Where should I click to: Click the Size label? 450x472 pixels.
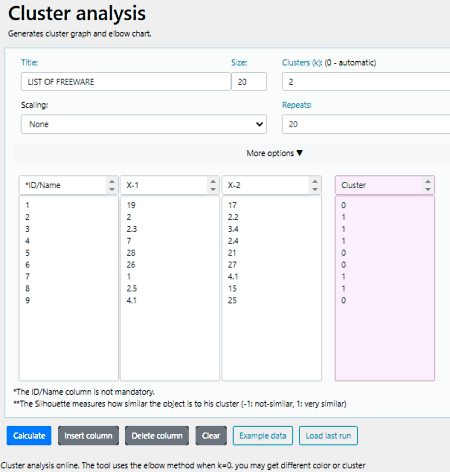[x=239, y=63]
